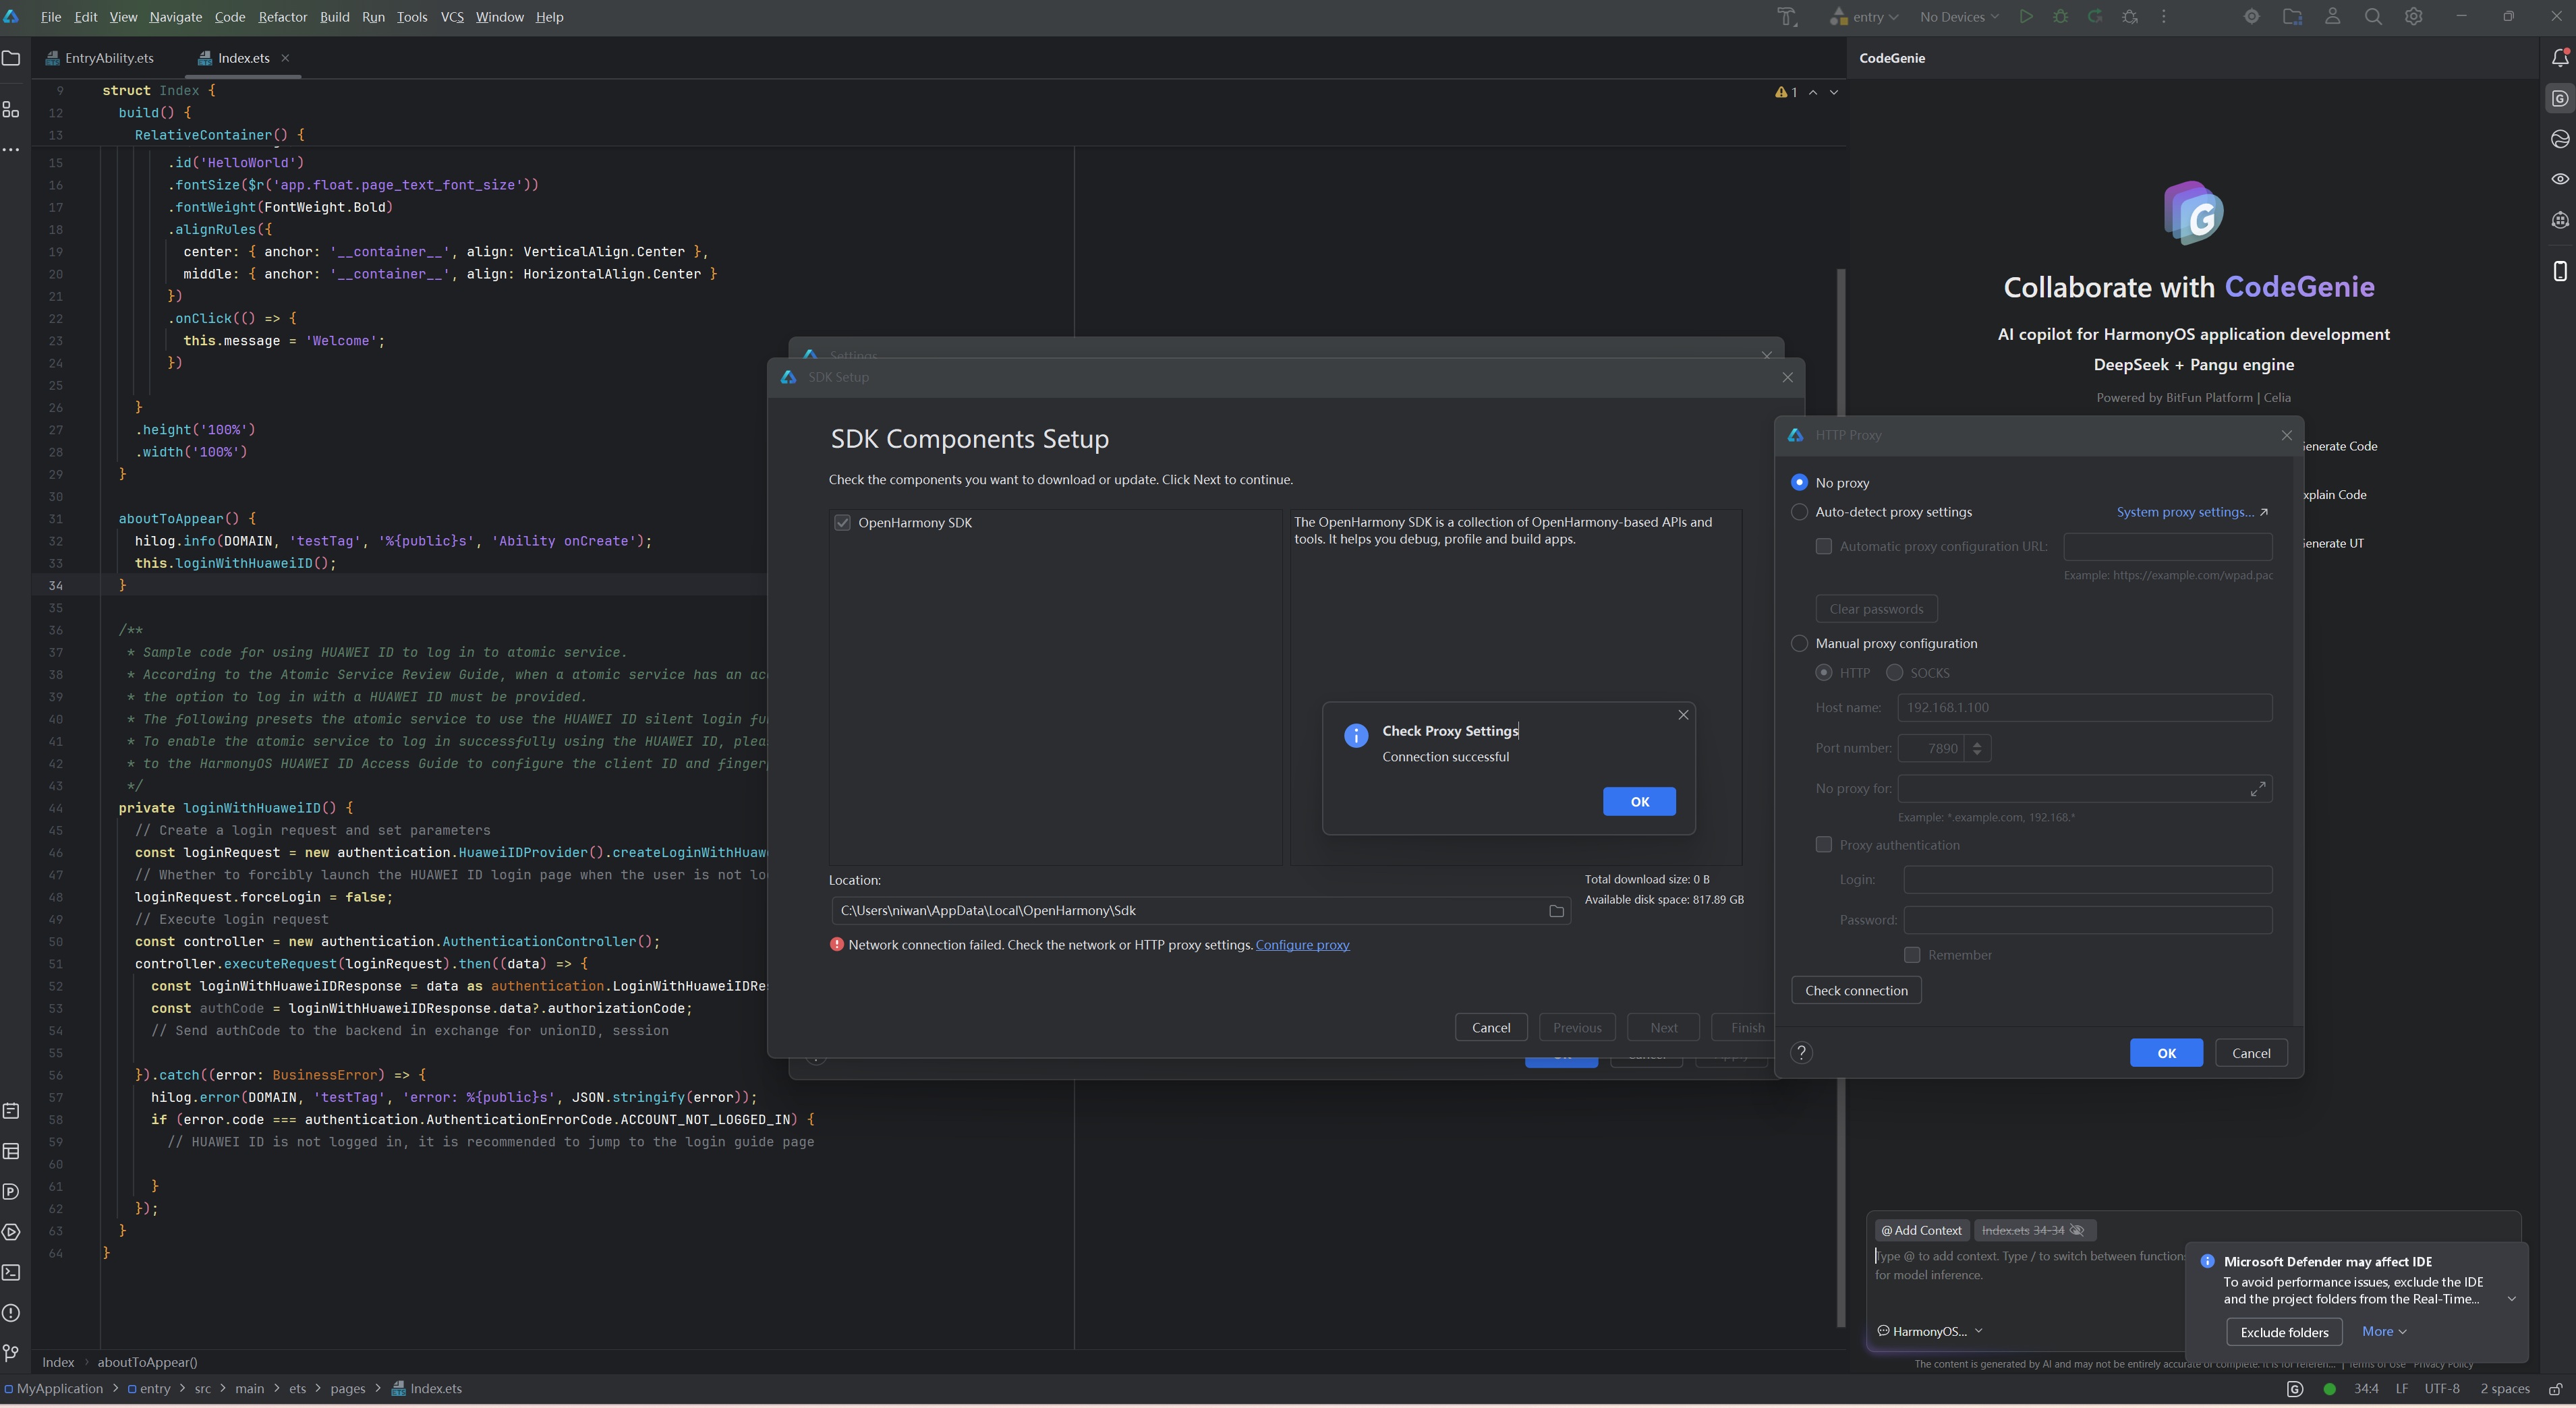This screenshot has width=2576, height=1408.
Task: Click the Search magnifier icon in toolbar
Action: (2372, 17)
